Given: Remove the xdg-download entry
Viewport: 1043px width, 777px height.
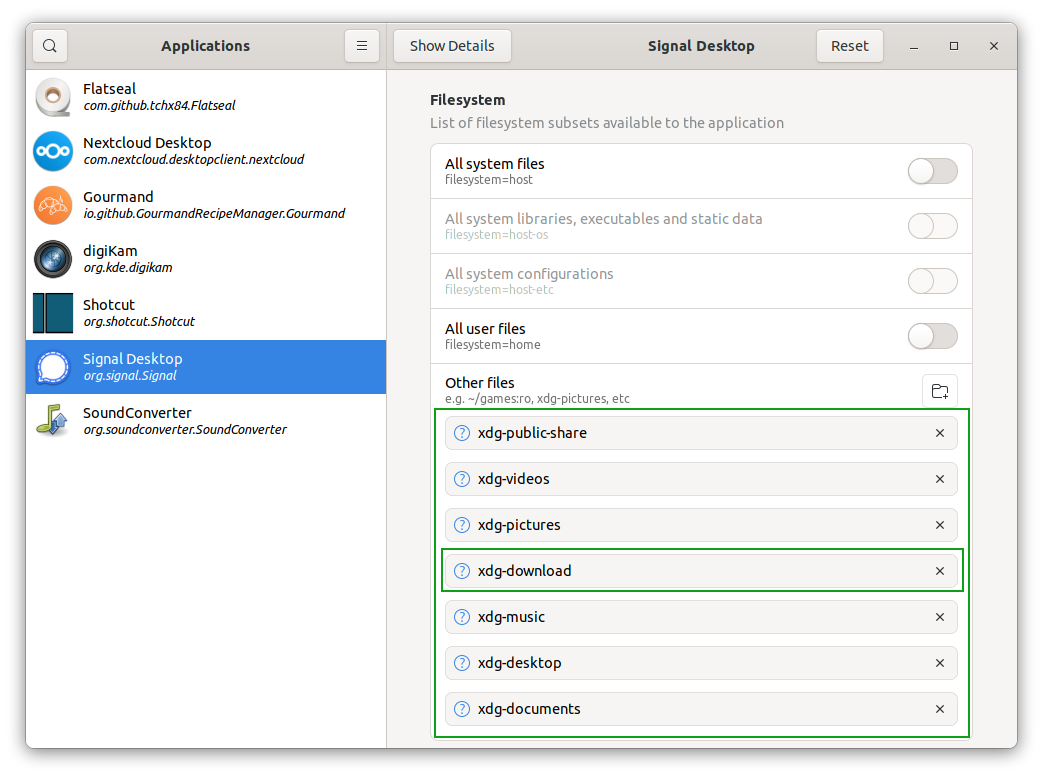Looking at the screenshot, I should 940,571.
